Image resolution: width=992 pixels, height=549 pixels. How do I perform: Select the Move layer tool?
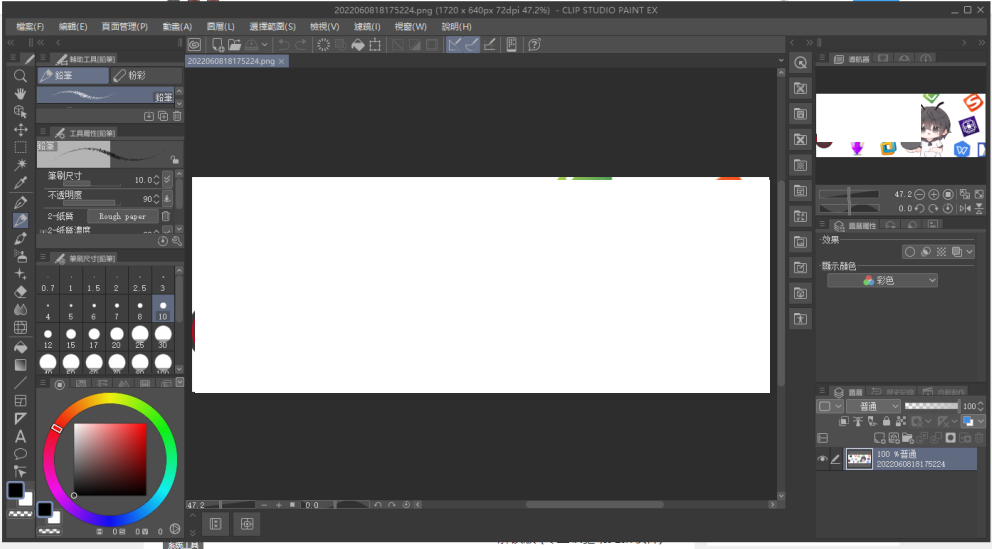click(20, 130)
